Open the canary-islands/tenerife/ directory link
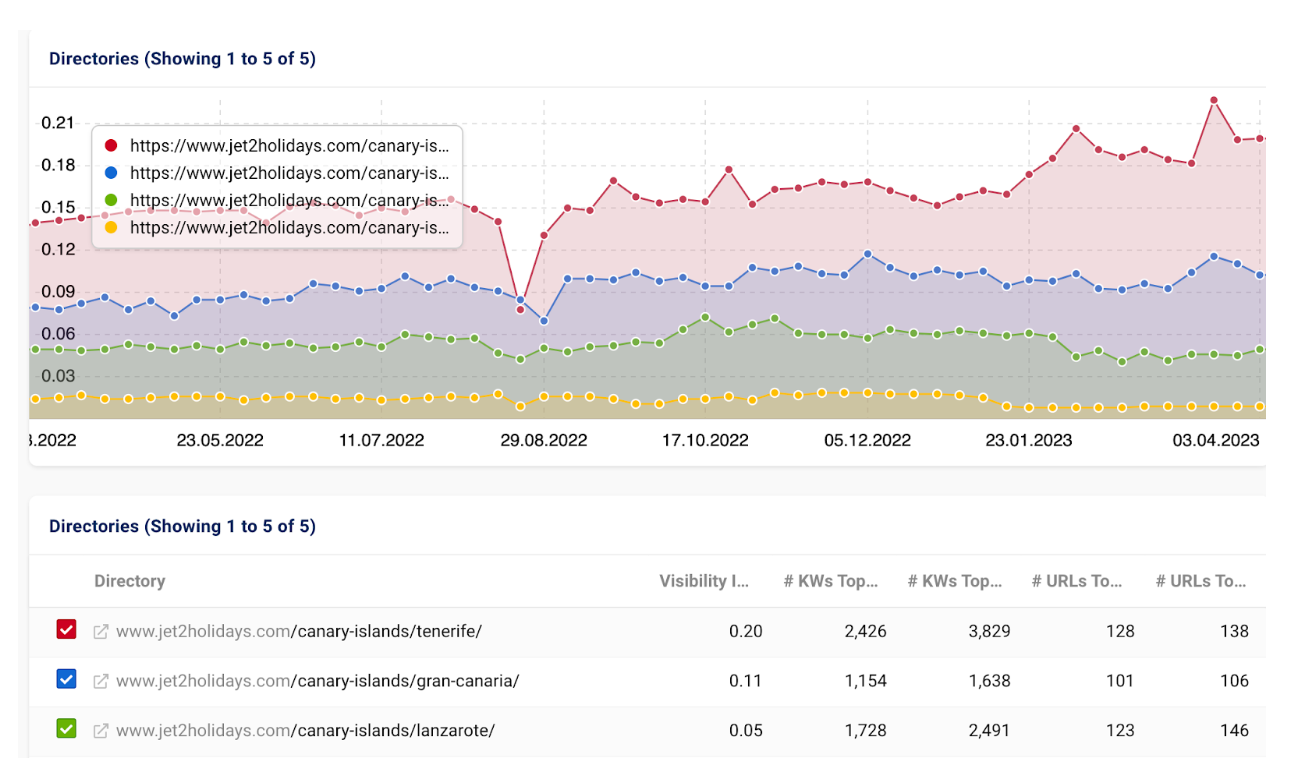The width and height of the screenshot is (1297, 769). 299,631
